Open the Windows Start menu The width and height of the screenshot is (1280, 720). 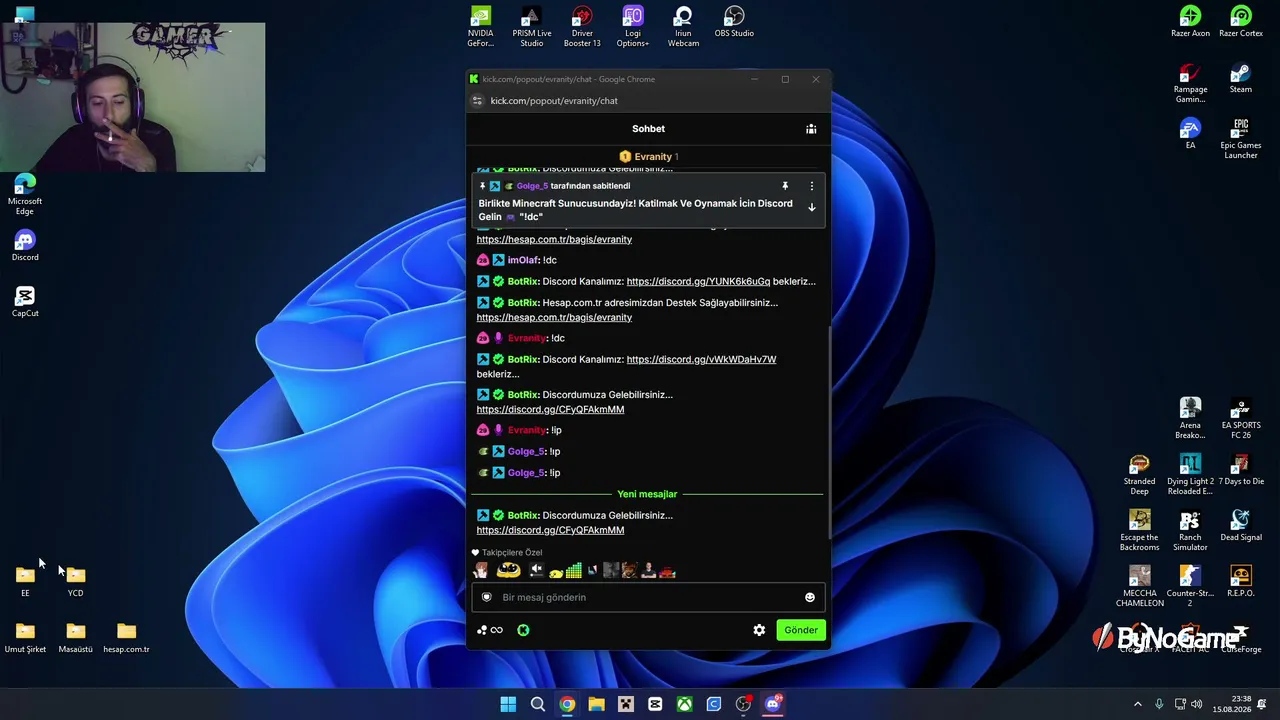(508, 704)
